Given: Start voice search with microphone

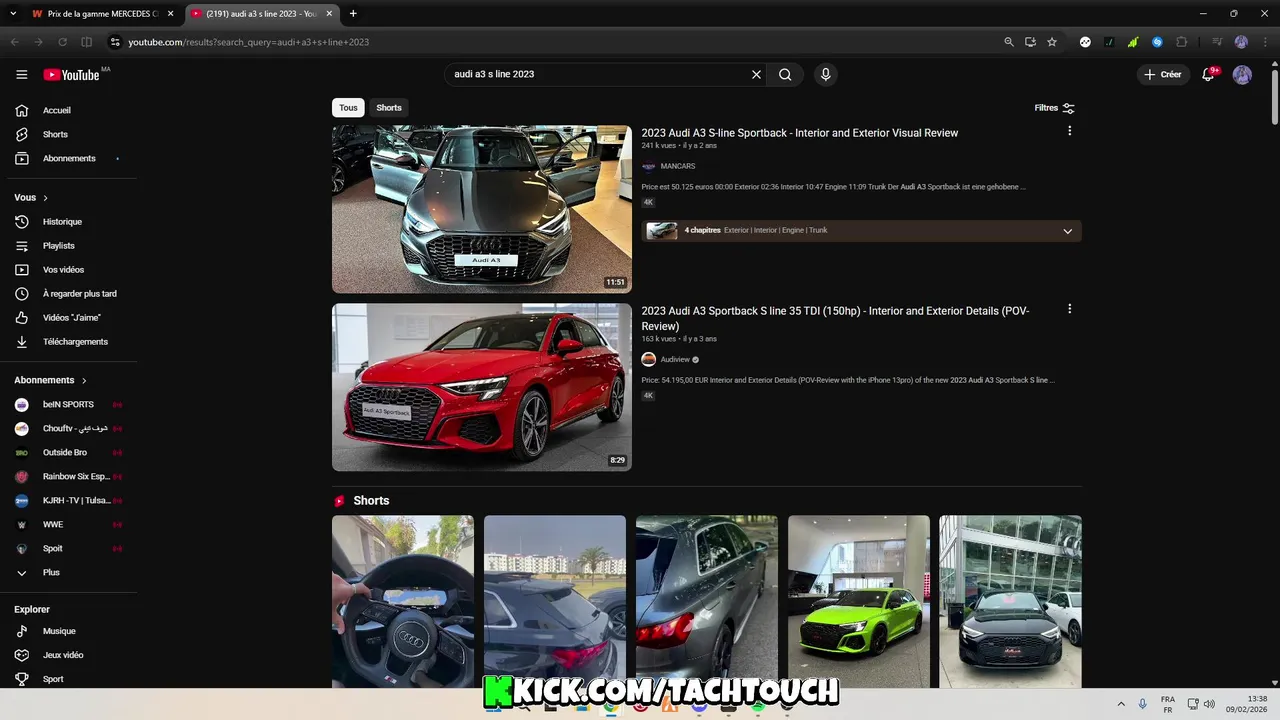Looking at the screenshot, I should [825, 74].
